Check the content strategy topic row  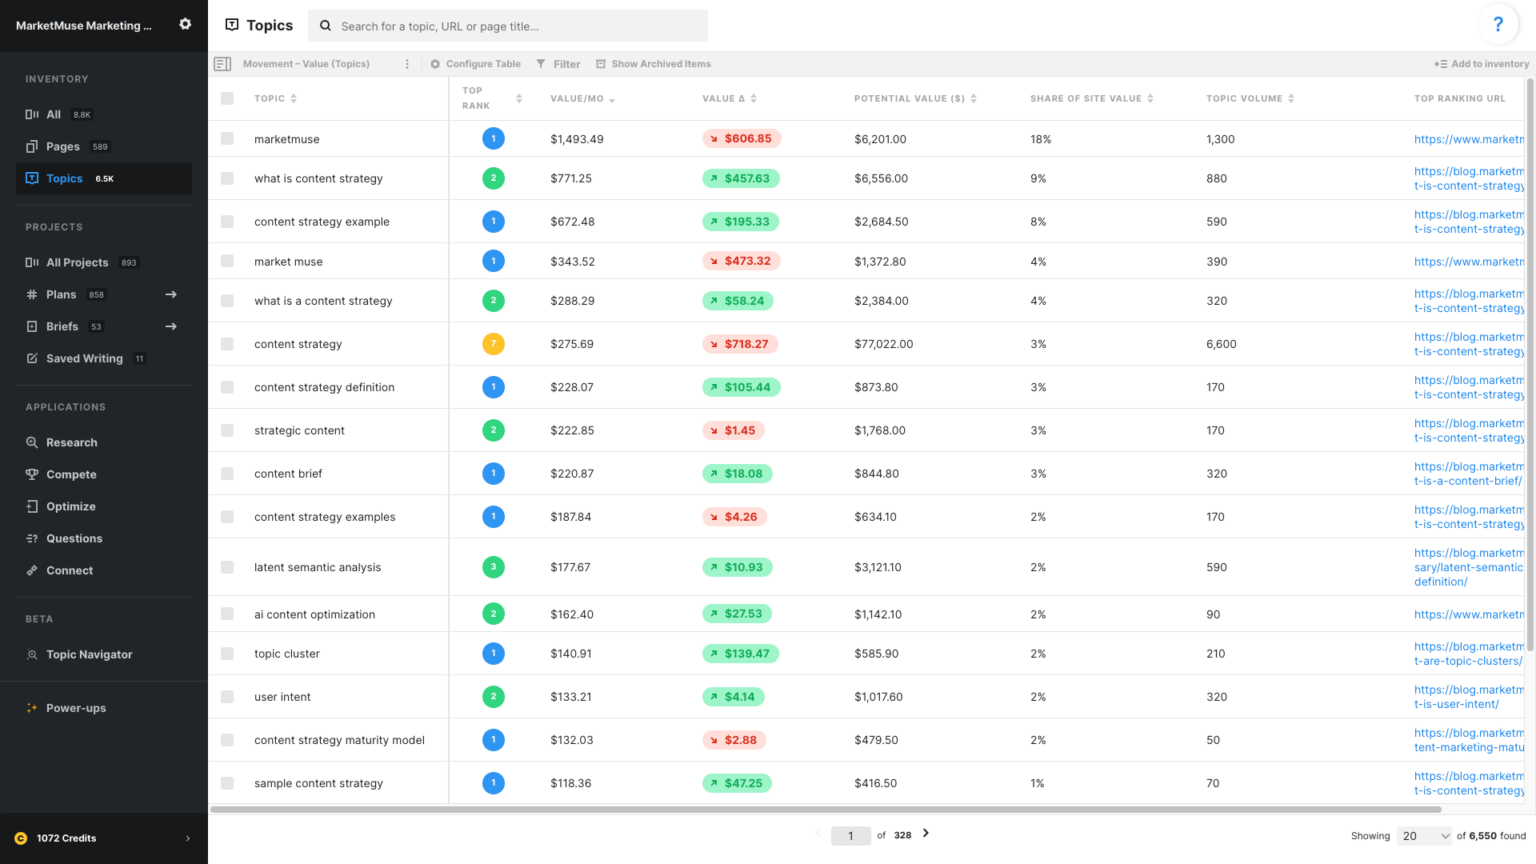click(x=227, y=343)
